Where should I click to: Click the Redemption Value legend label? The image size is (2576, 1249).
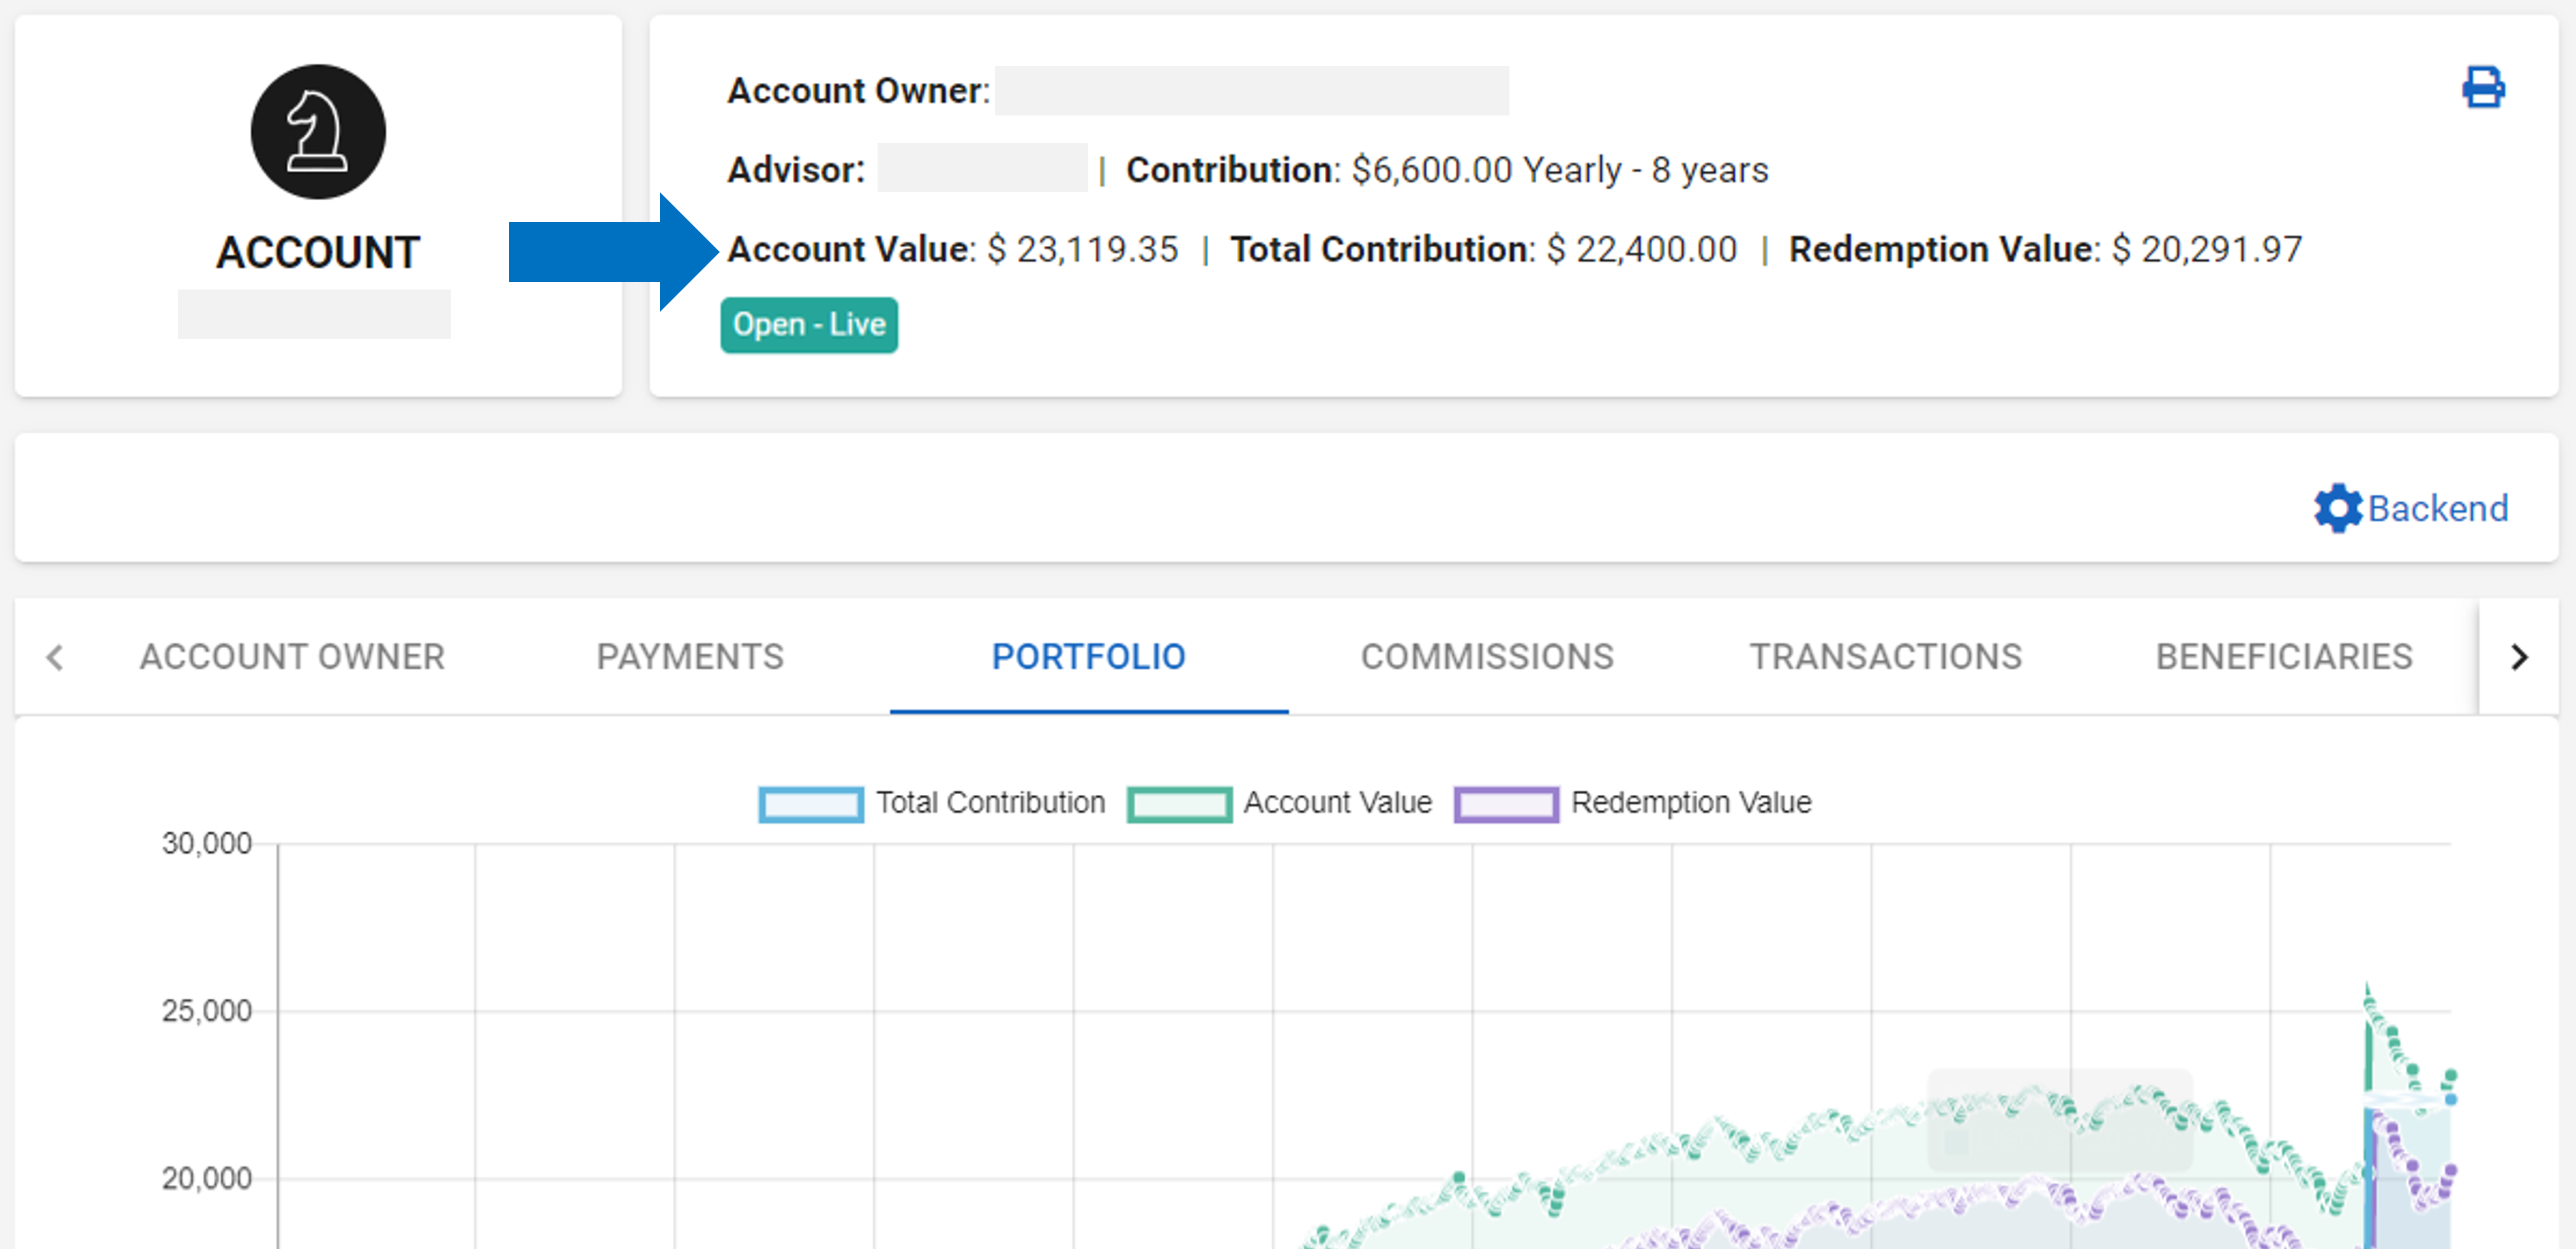pos(1691,802)
